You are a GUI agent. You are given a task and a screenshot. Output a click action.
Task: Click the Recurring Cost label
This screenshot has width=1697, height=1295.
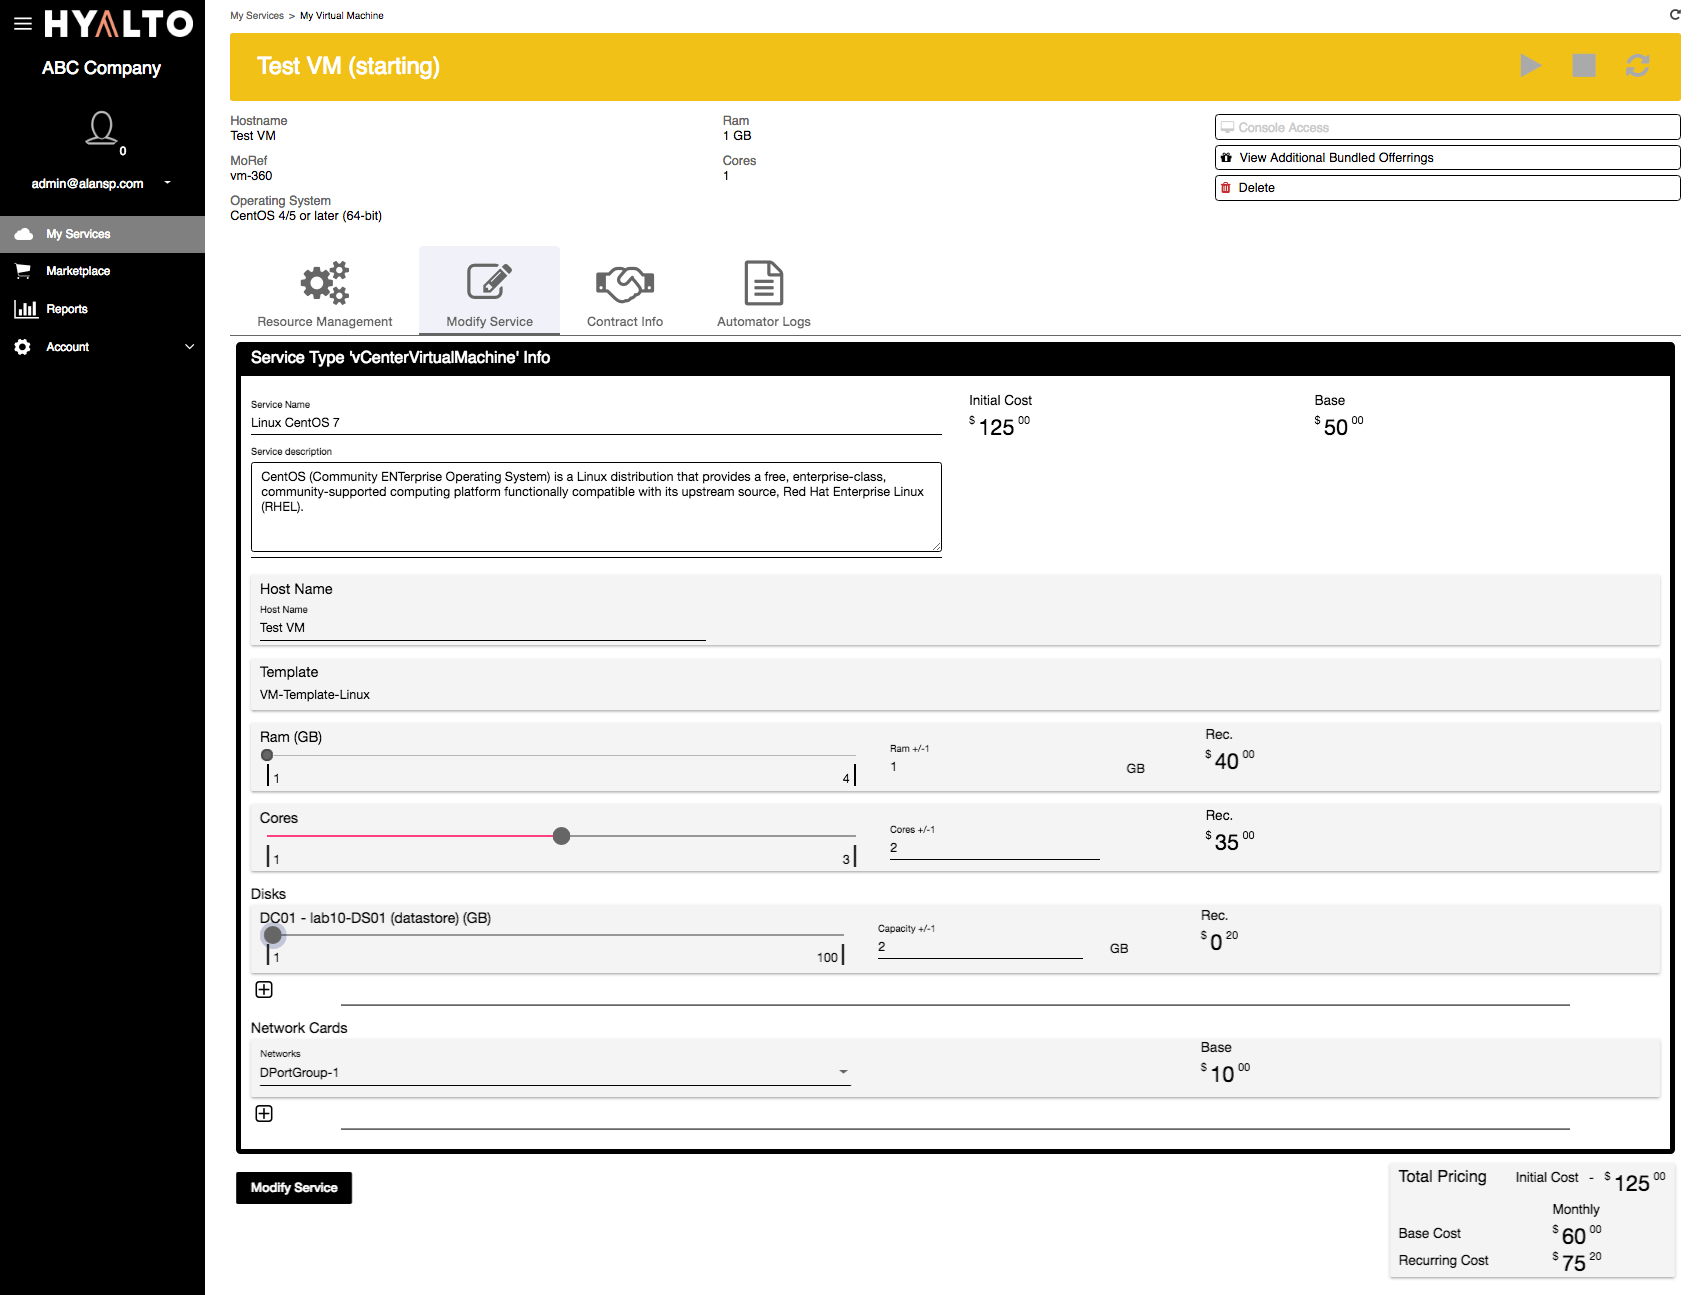(x=1443, y=1261)
